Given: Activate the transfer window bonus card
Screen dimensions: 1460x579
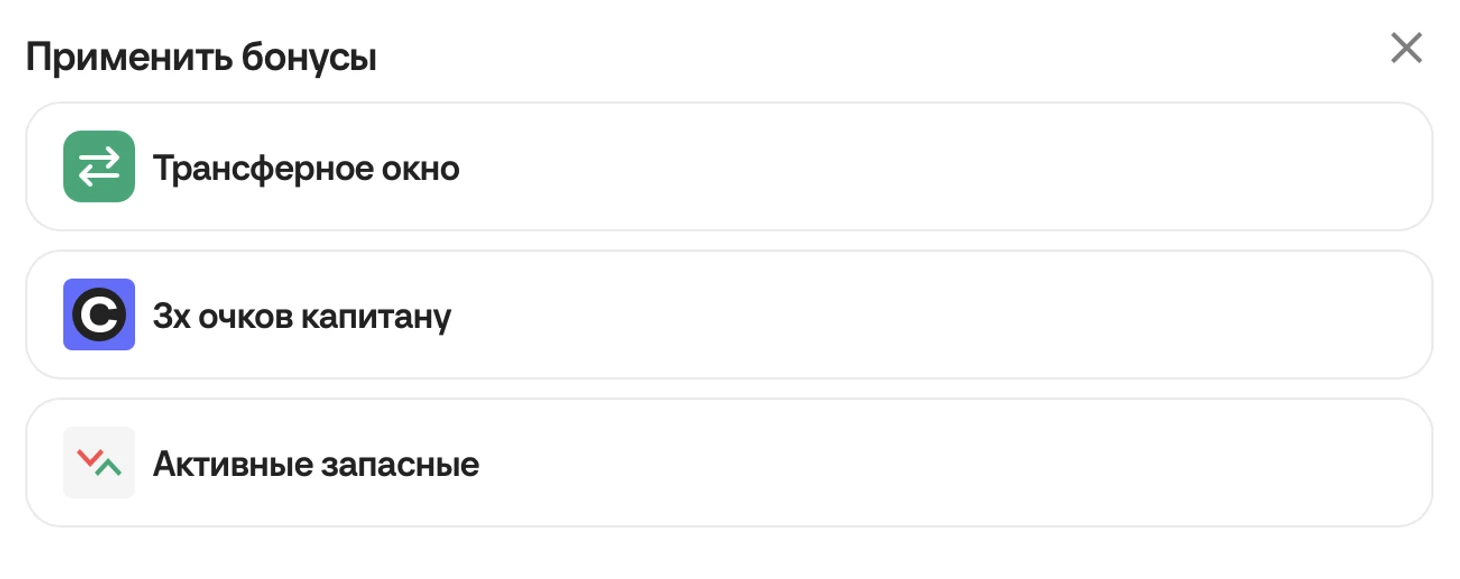Looking at the screenshot, I should click(729, 167).
